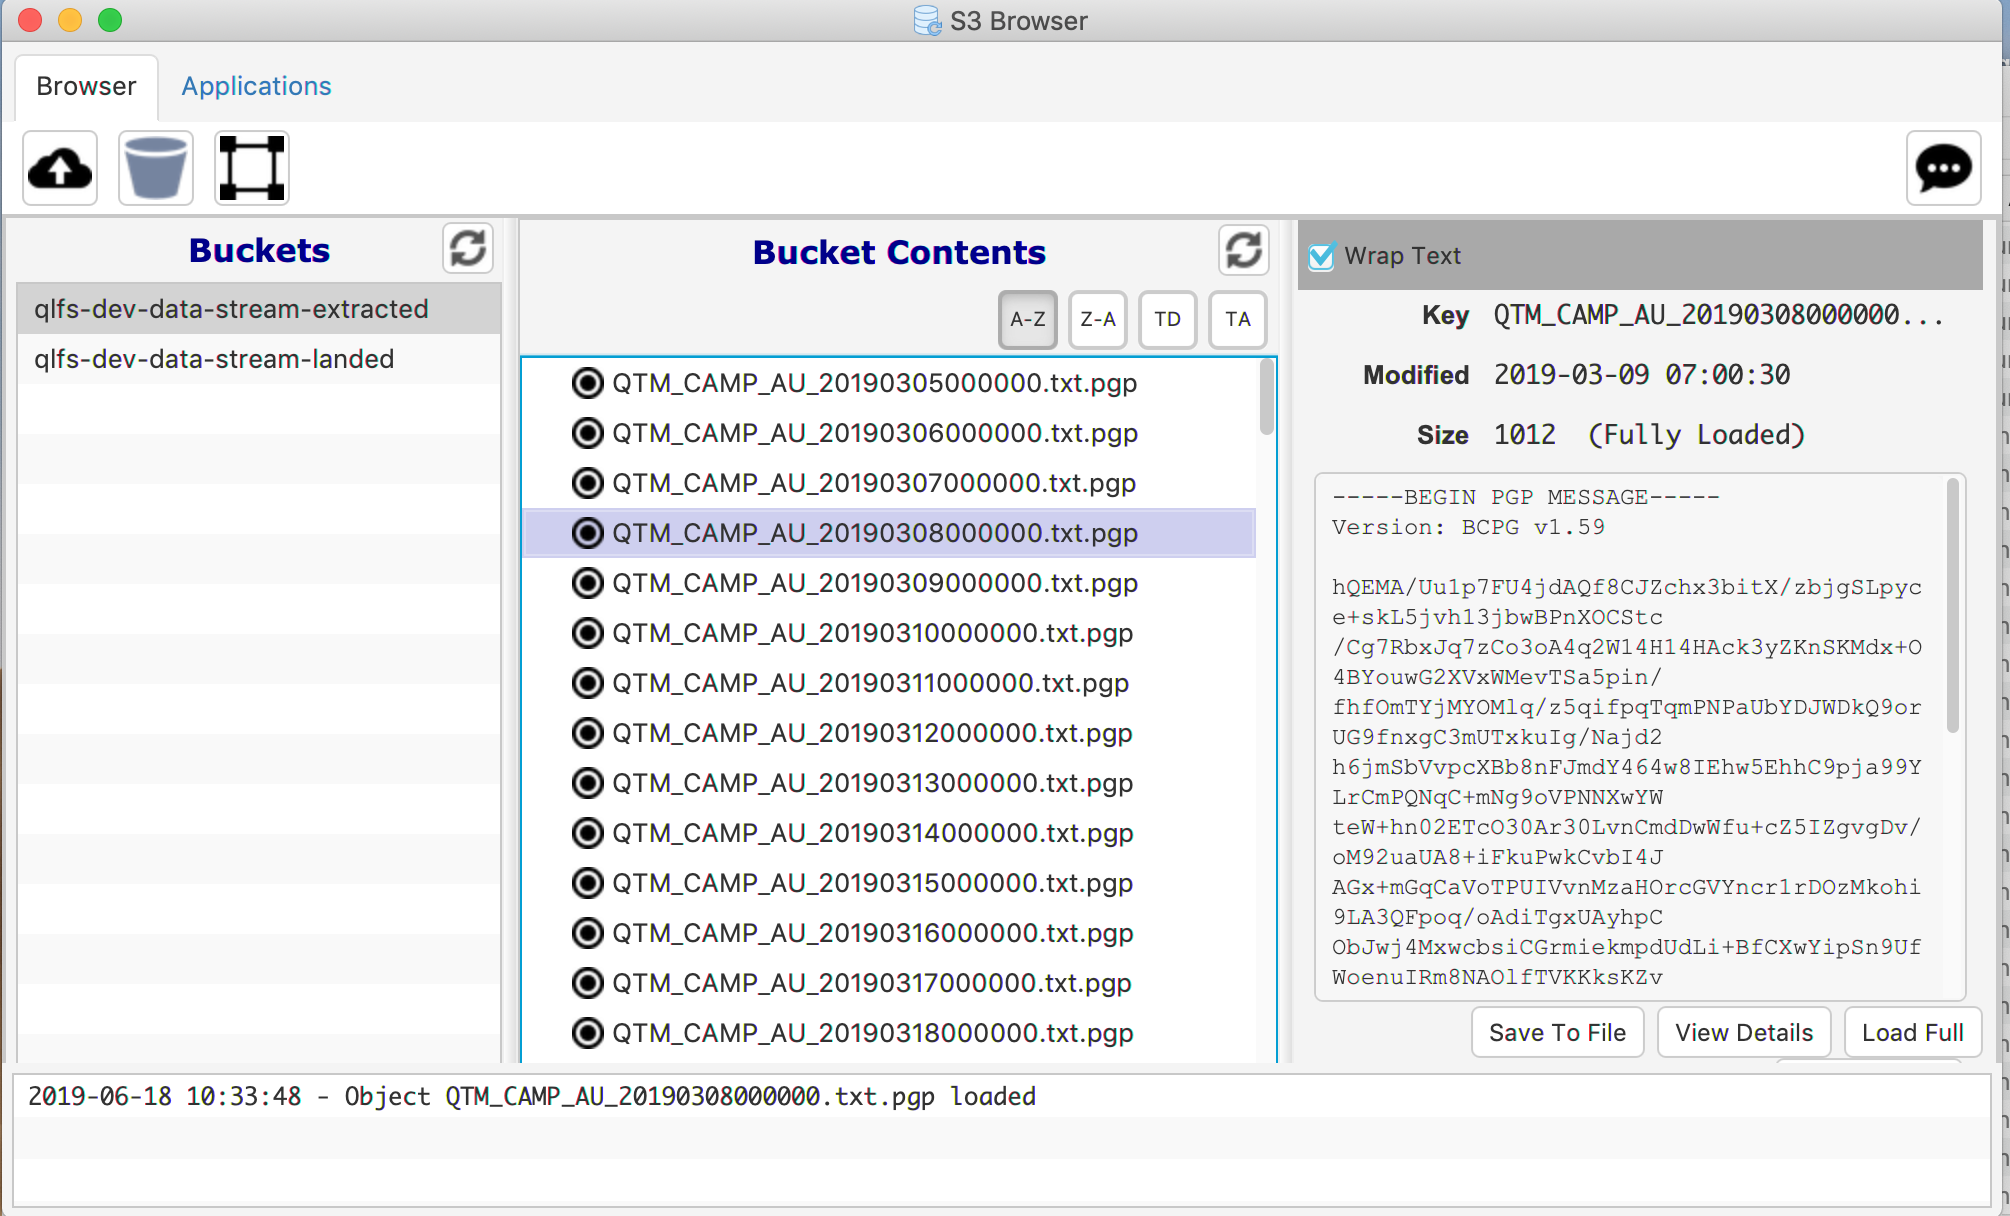2010x1216 pixels.
Task: Enable TD sort option
Action: (1167, 319)
